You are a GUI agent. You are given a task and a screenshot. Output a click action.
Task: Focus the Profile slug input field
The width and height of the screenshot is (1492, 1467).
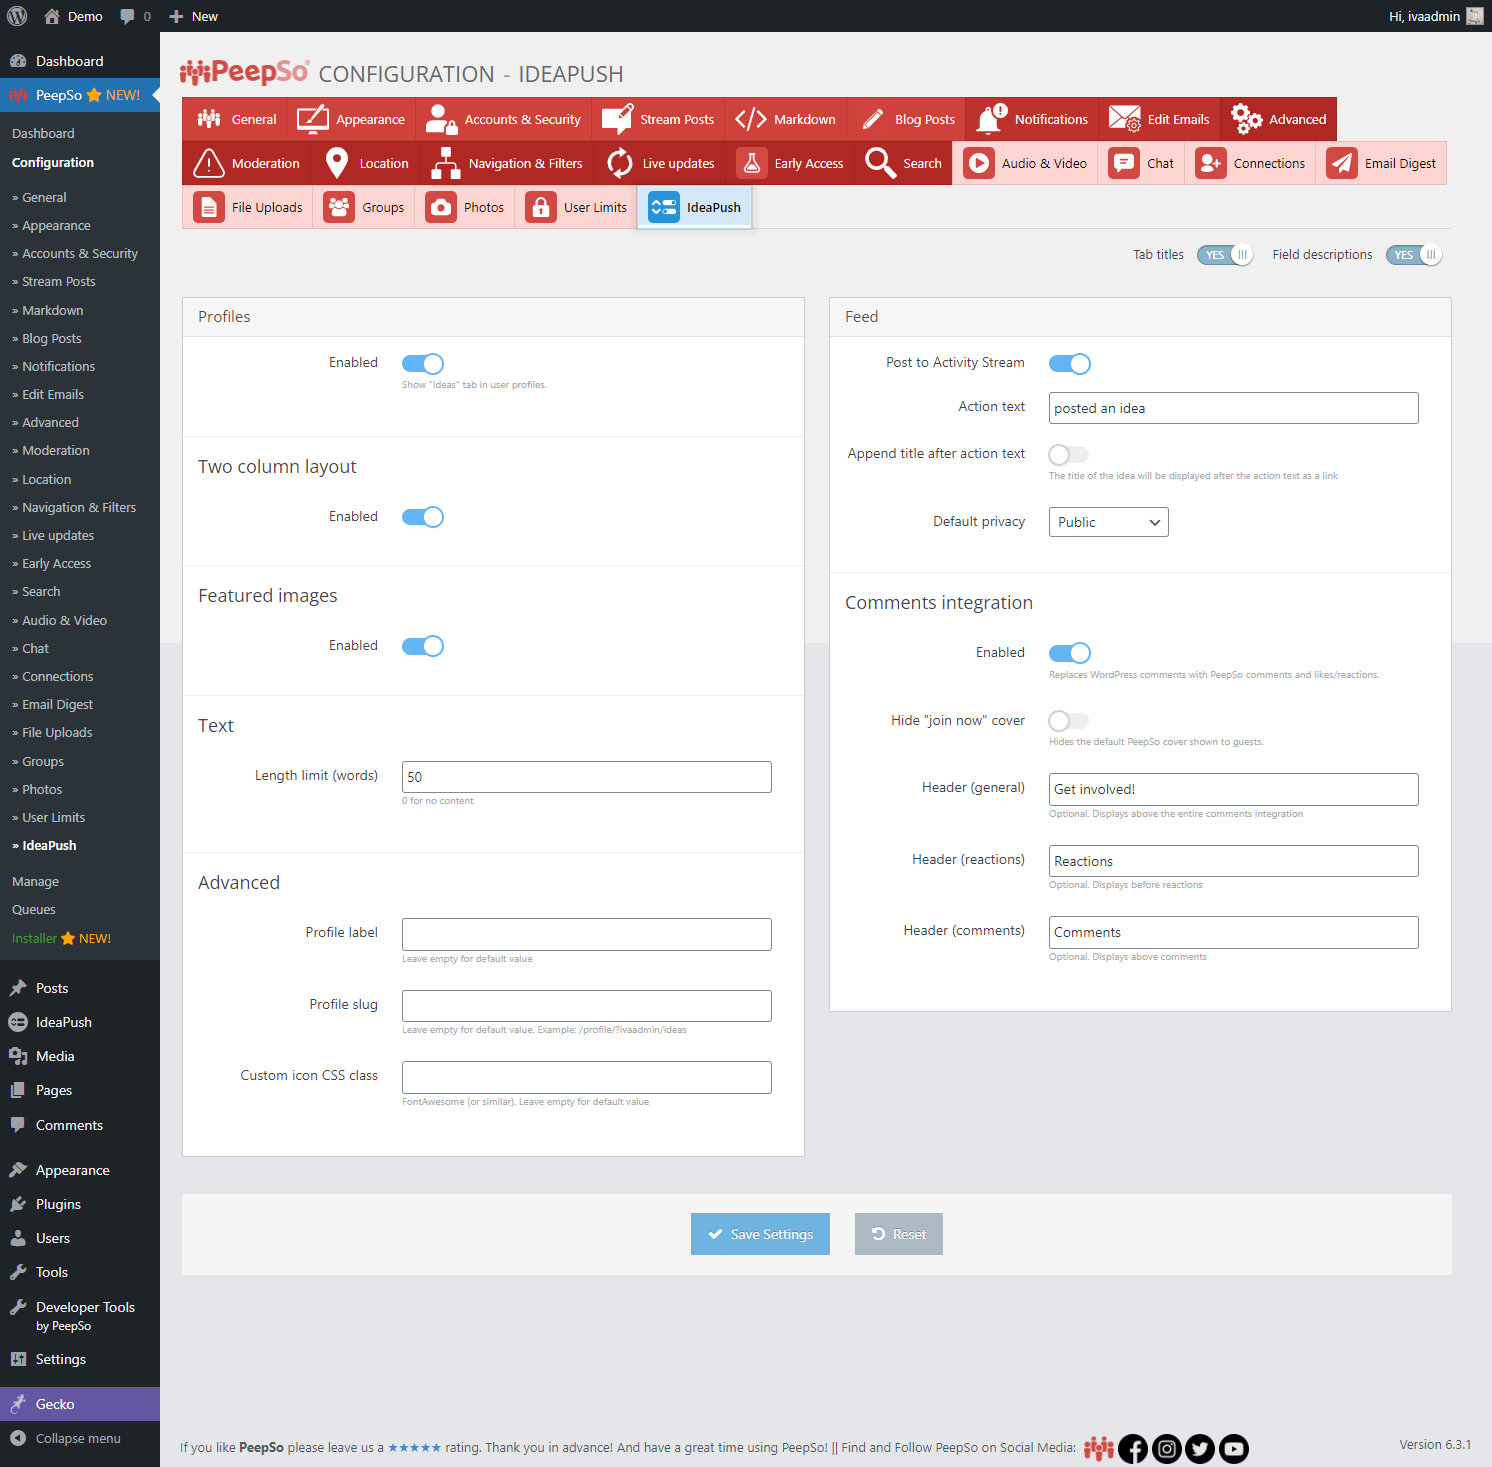pyautogui.click(x=586, y=1006)
